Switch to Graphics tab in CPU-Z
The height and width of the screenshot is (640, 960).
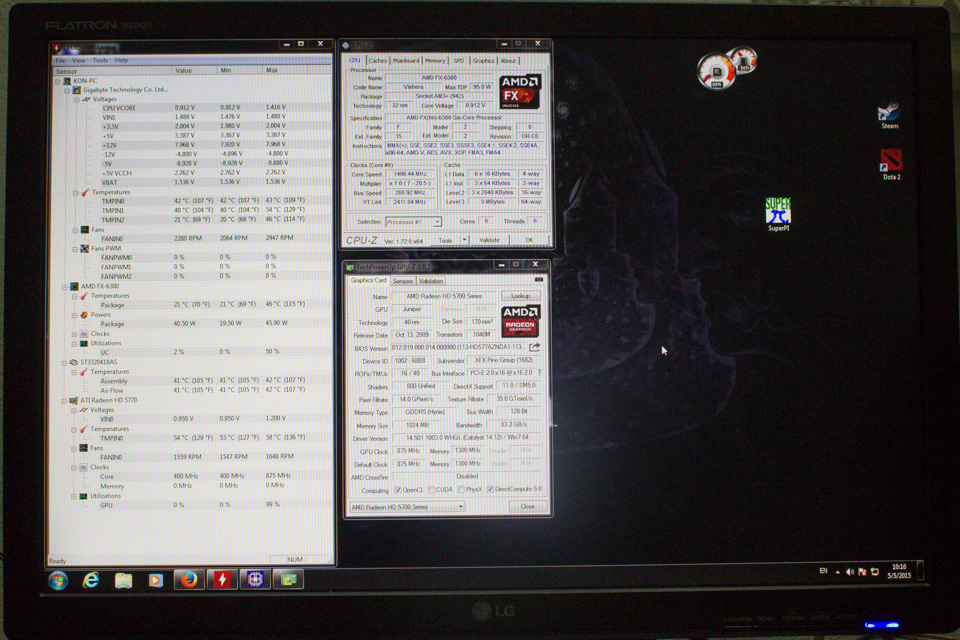tap(483, 61)
